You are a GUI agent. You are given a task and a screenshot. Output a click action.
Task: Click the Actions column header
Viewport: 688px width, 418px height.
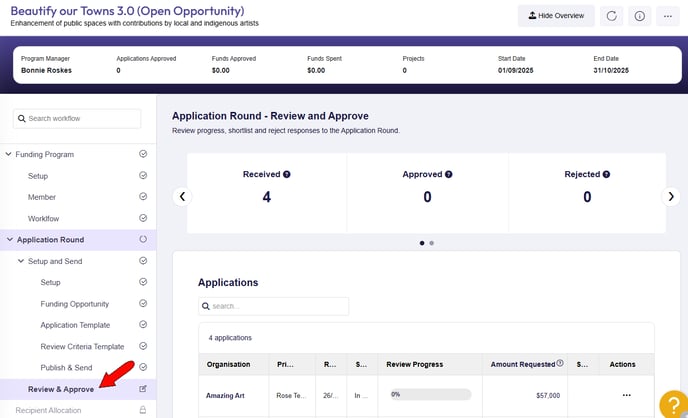pyautogui.click(x=622, y=364)
